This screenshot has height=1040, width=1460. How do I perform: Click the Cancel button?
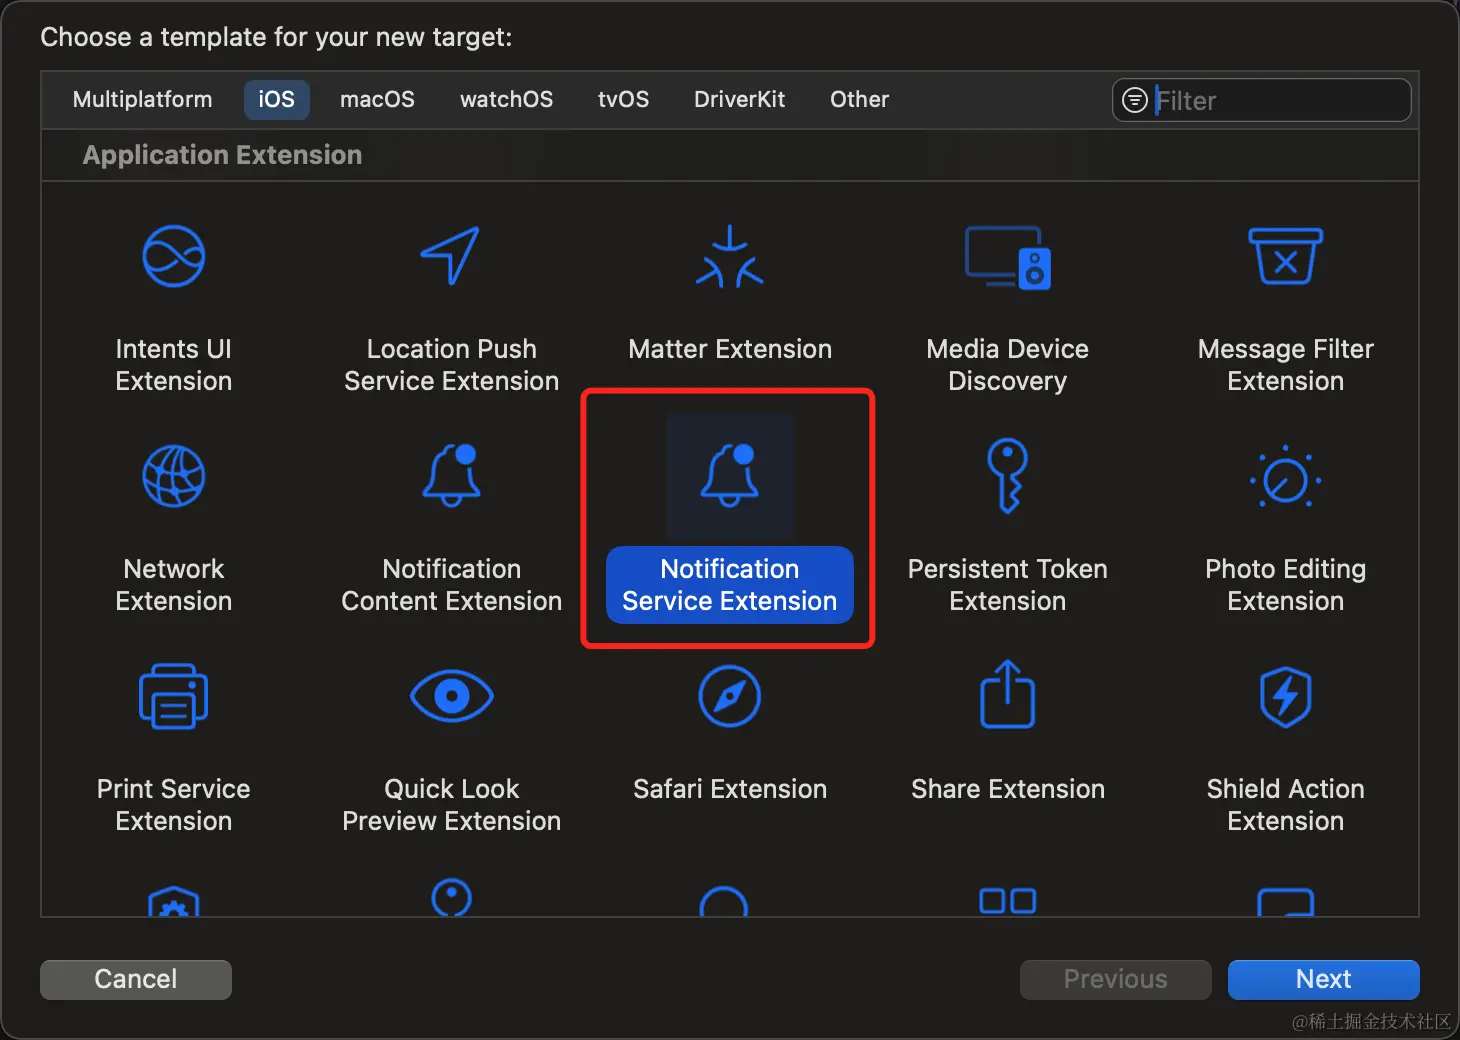coord(136,980)
